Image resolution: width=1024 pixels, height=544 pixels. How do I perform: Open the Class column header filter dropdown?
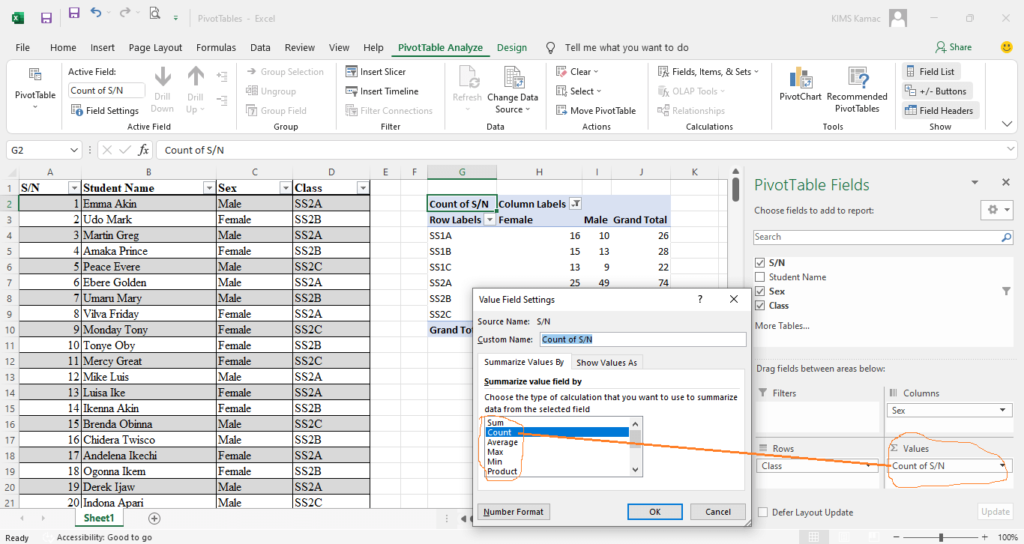click(x=362, y=188)
